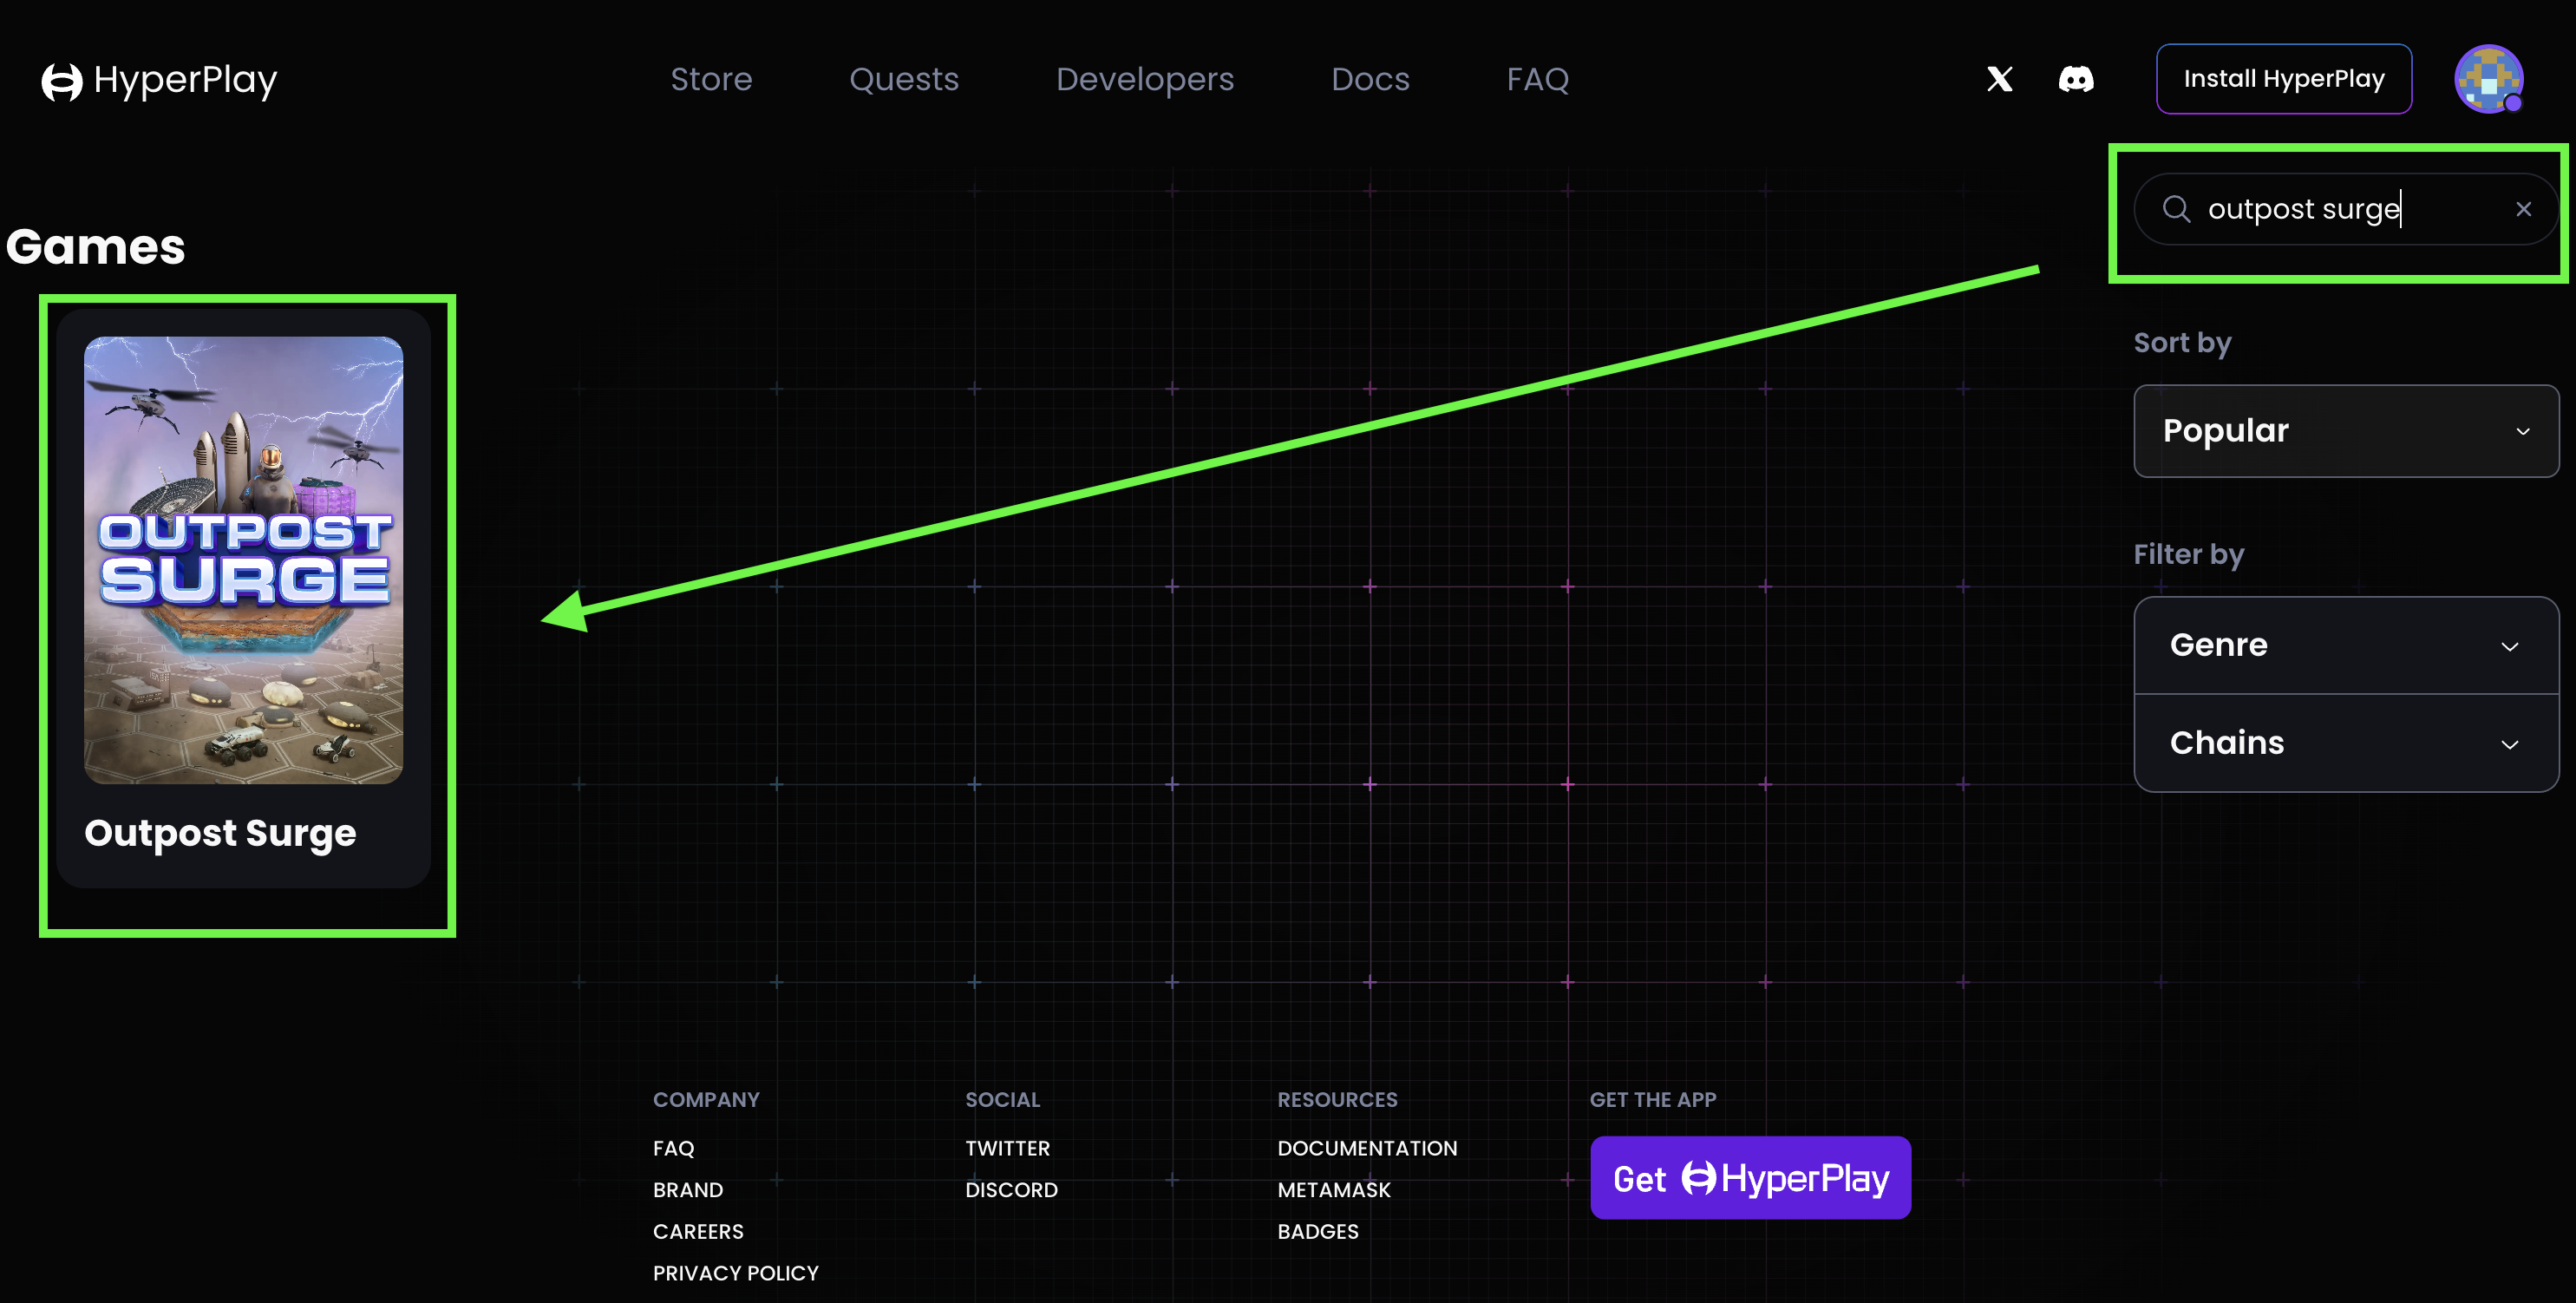Open the footer DISCORD link
Image resolution: width=2576 pixels, height=1303 pixels.
pyautogui.click(x=1011, y=1190)
